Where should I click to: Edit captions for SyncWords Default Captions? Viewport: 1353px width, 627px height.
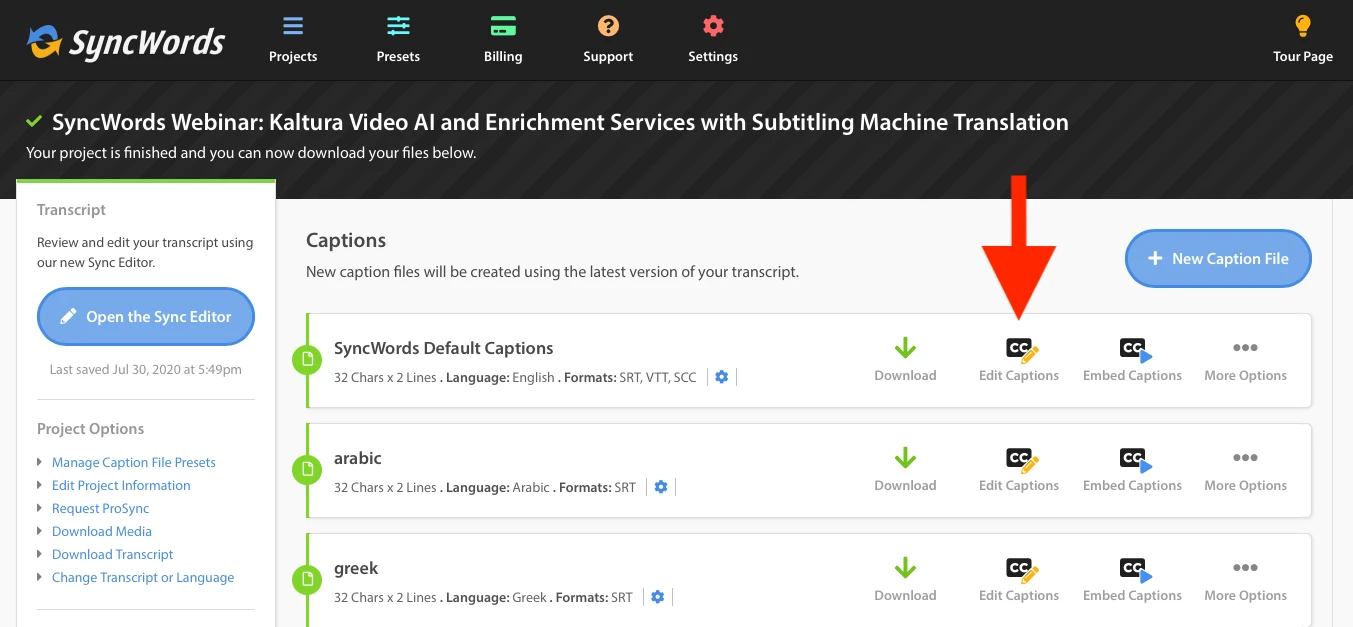[1019, 360]
